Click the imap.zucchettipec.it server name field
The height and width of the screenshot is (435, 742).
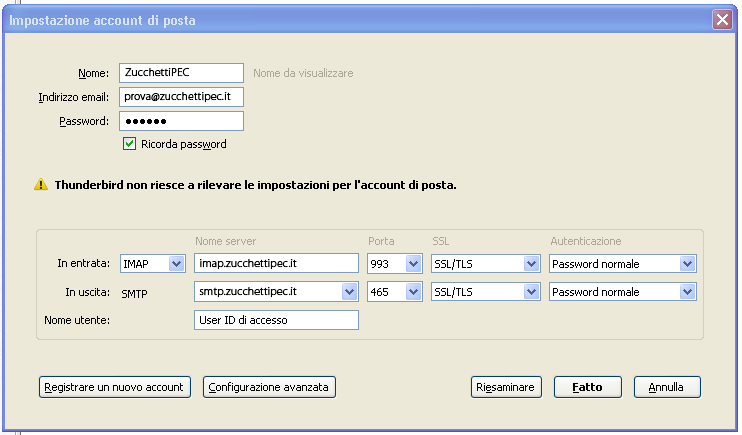tap(276, 263)
